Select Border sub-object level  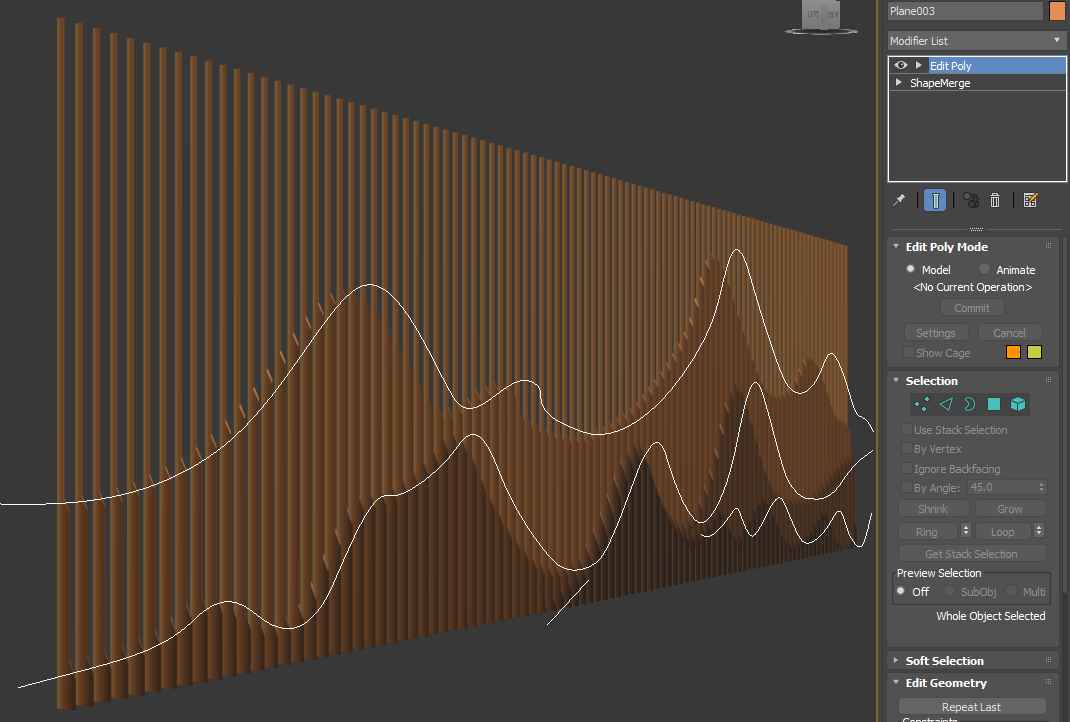pos(970,405)
